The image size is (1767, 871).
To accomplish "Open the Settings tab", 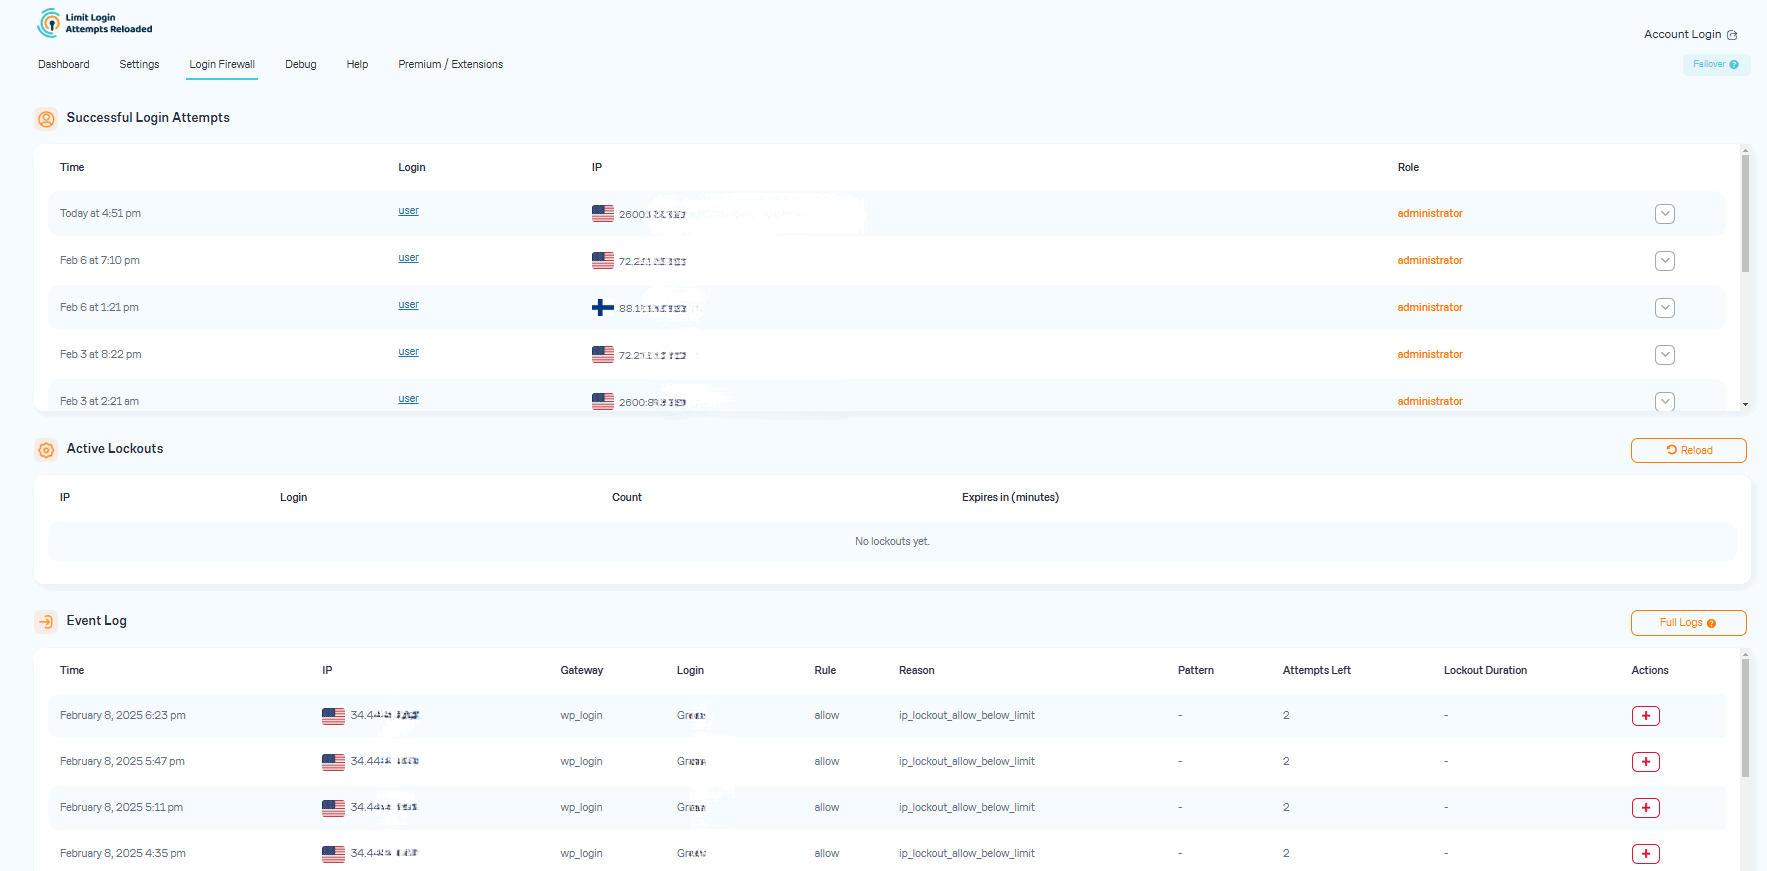I will 139,64.
